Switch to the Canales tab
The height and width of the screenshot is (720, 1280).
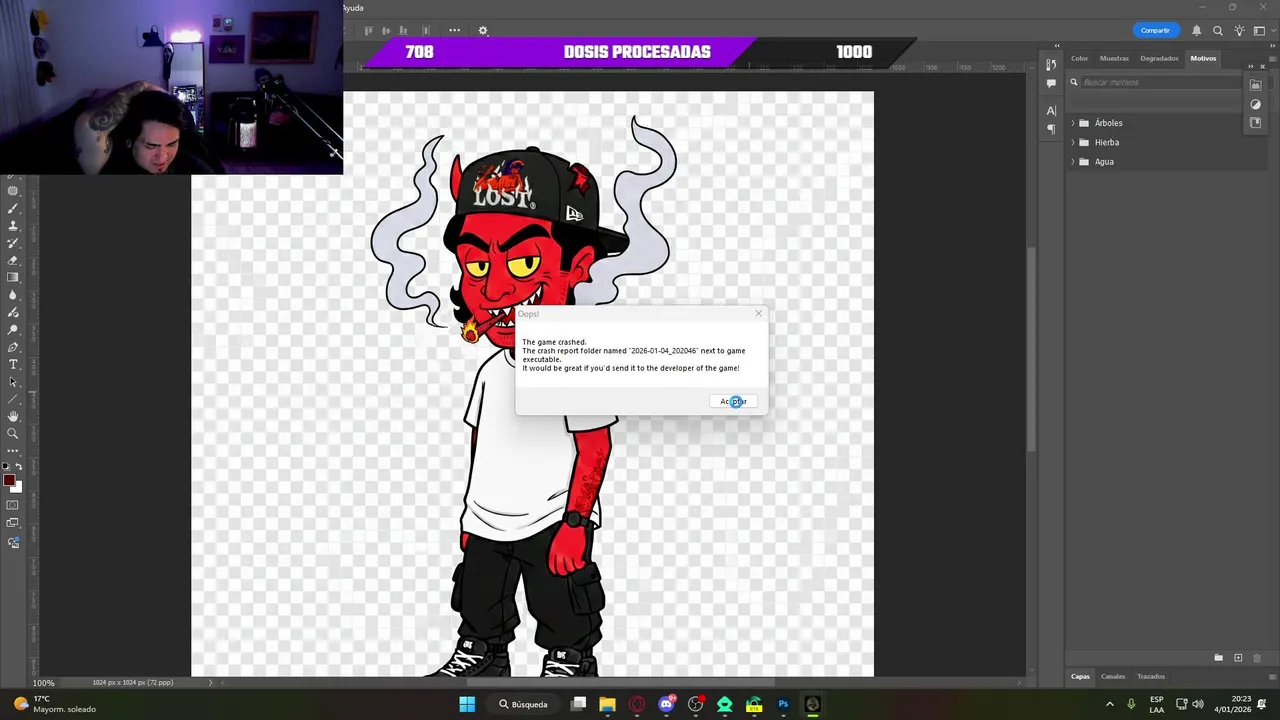(1113, 677)
